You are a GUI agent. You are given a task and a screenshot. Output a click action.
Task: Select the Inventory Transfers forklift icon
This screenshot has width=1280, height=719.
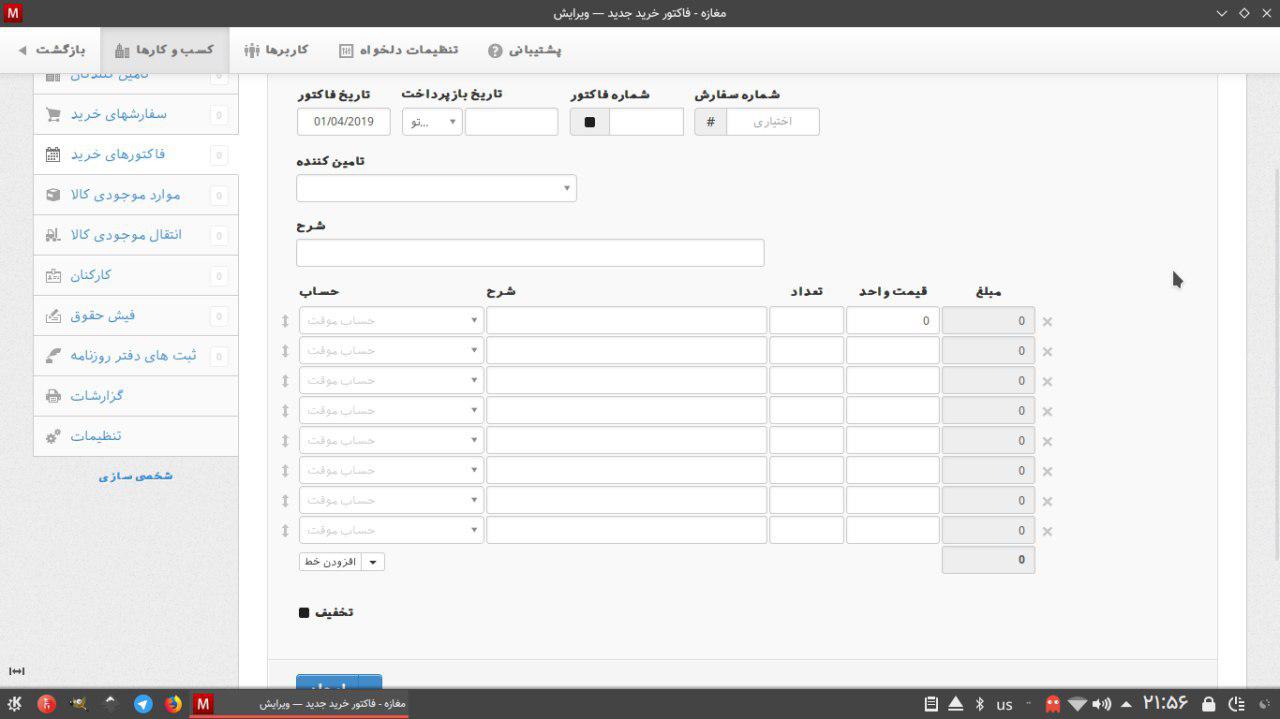click(53, 235)
